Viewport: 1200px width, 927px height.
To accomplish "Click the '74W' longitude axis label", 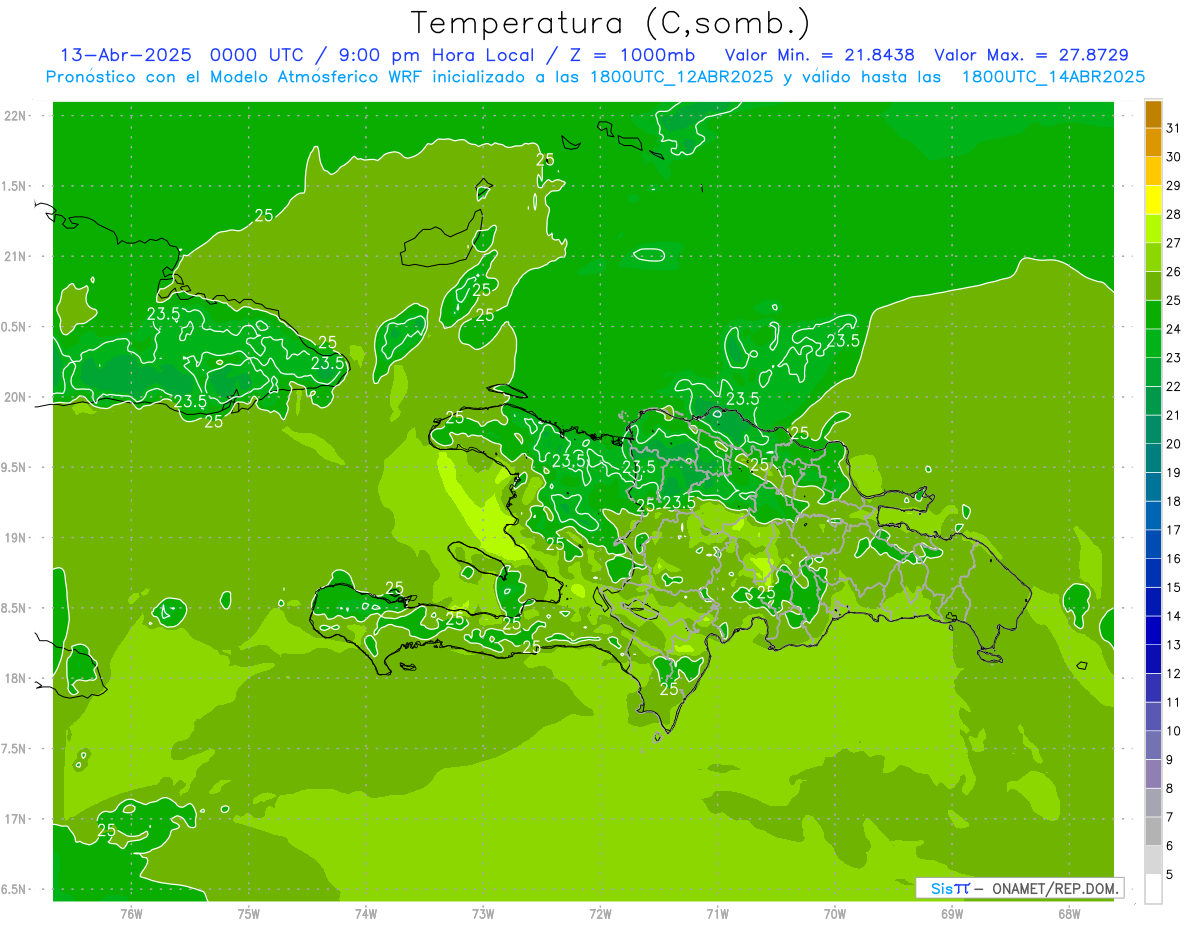I will click(x=365, y=914).
